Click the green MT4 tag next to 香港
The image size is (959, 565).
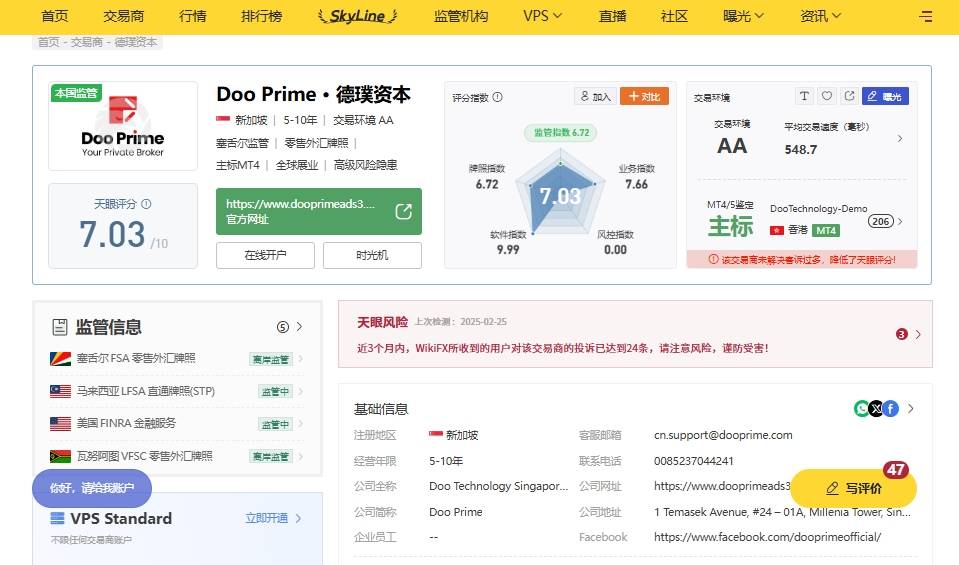point(826,231)
